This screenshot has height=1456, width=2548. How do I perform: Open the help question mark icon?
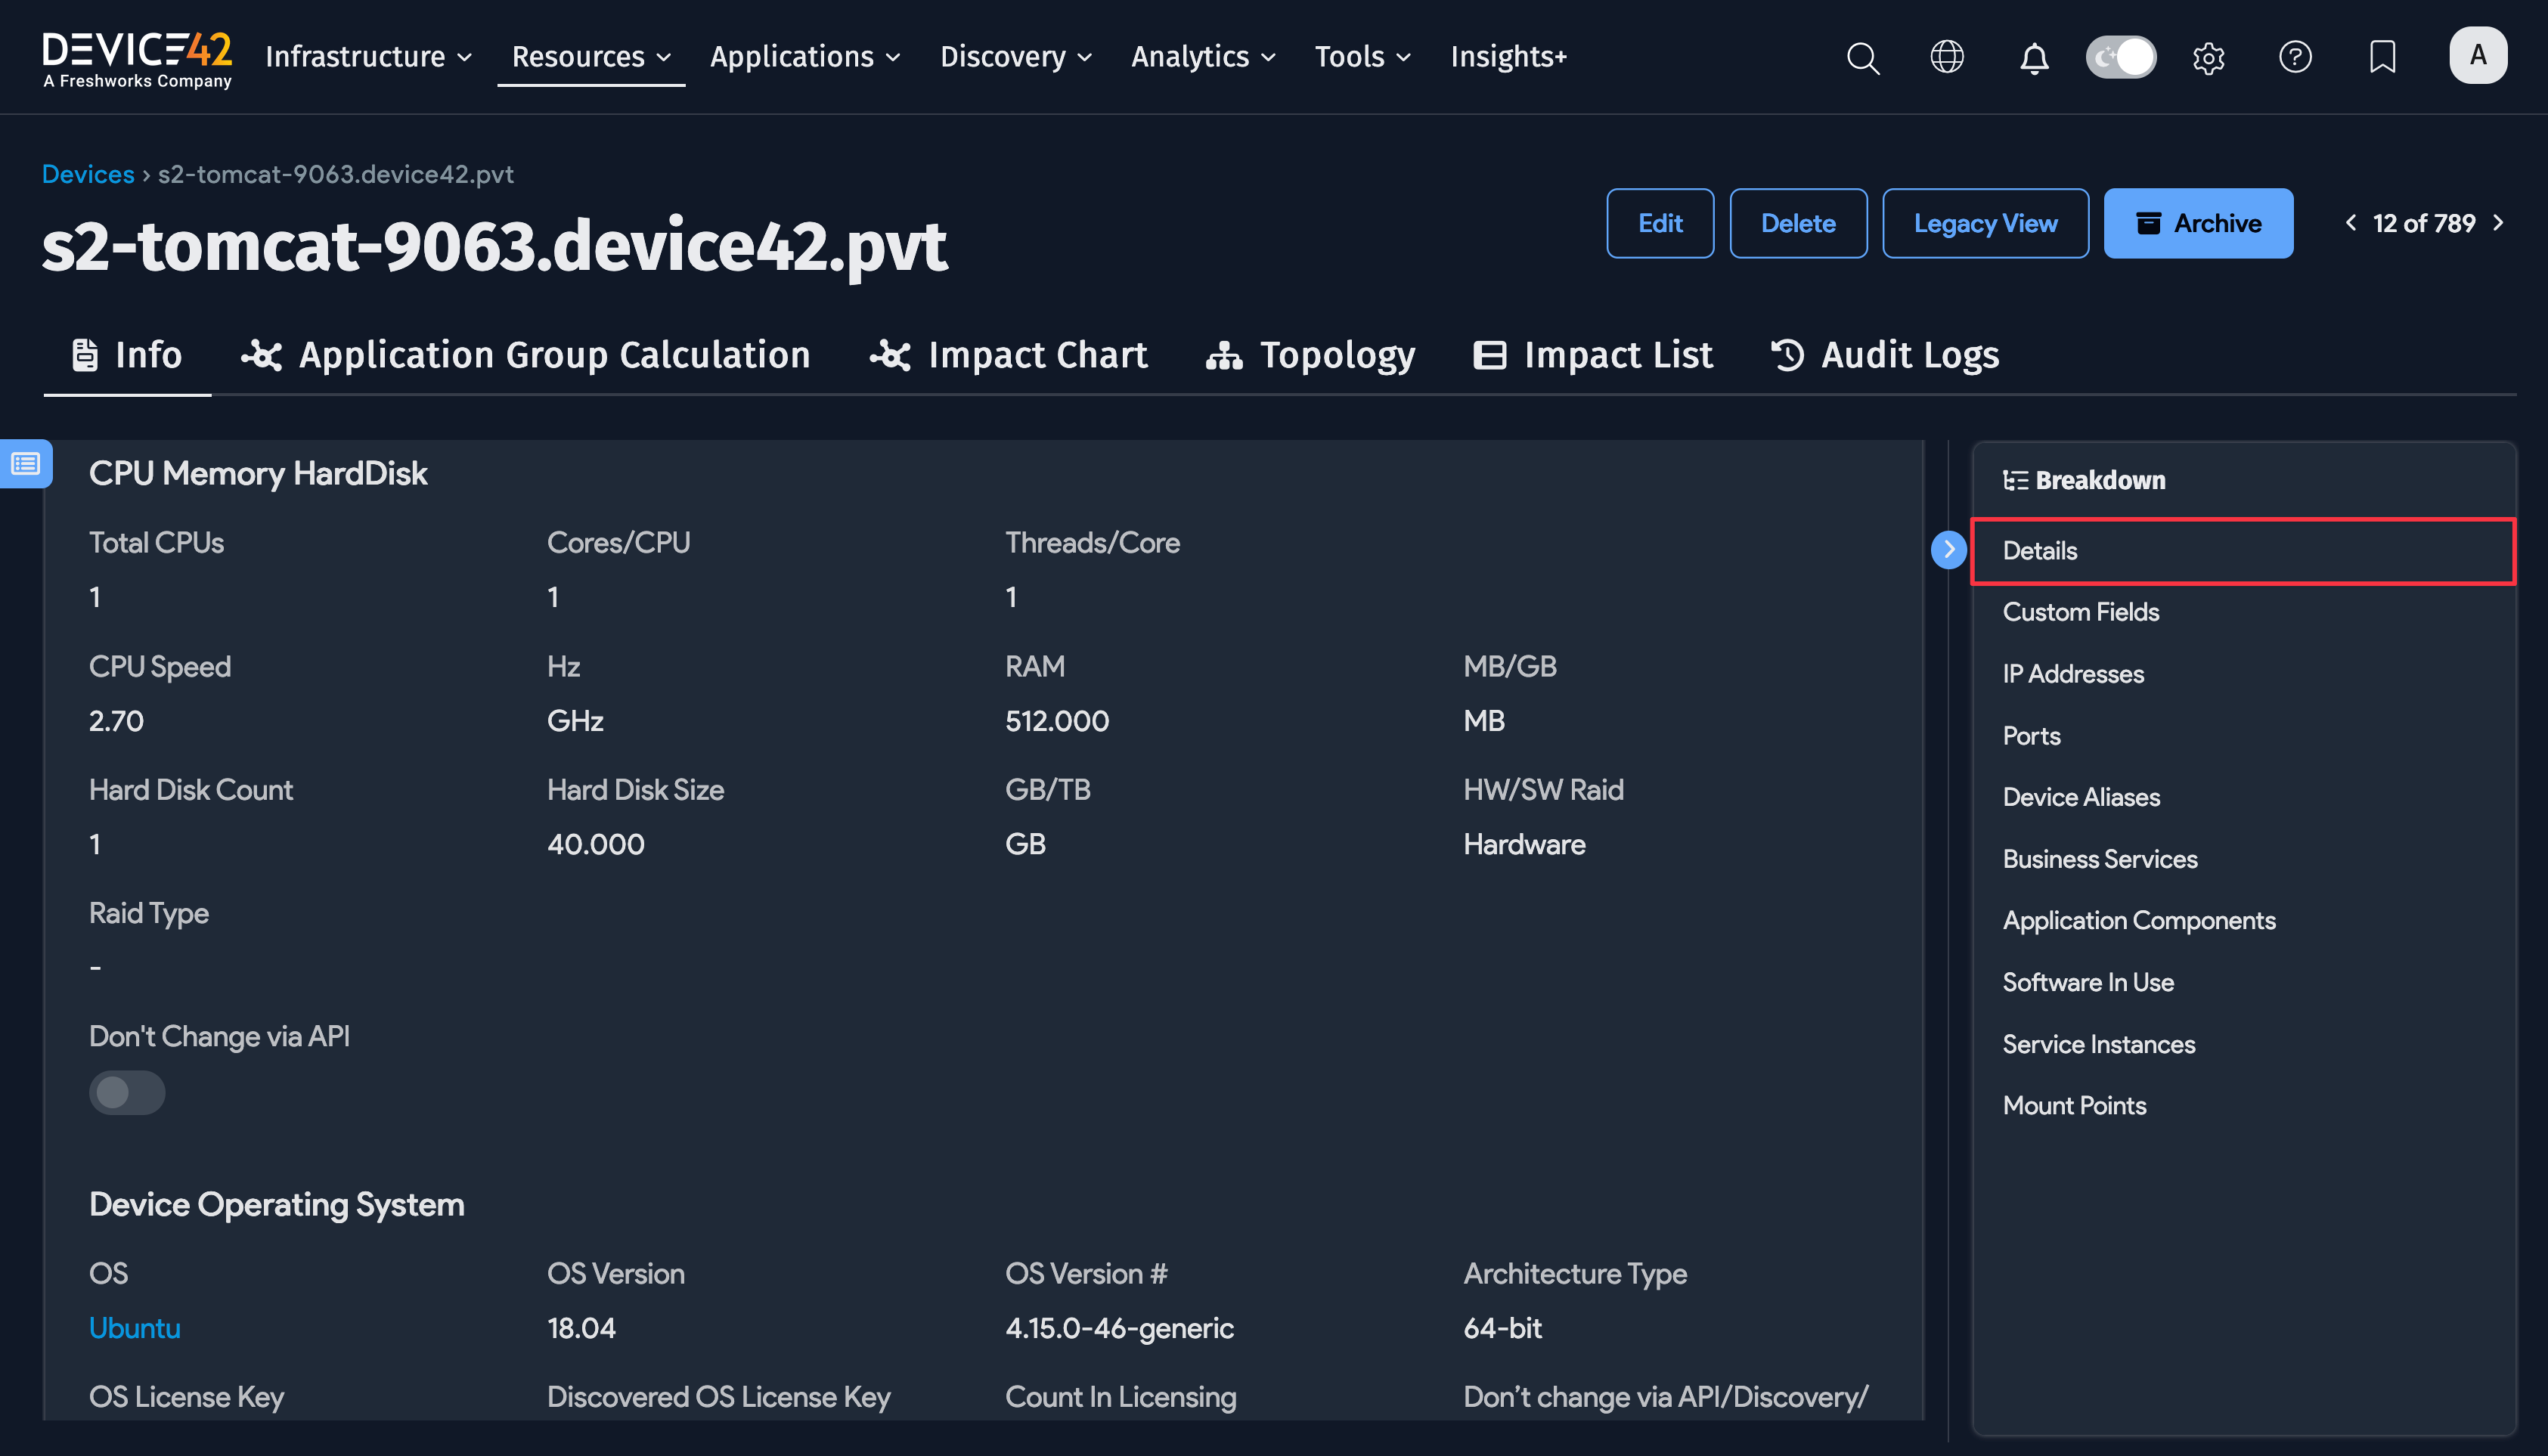pos(2296,57)
